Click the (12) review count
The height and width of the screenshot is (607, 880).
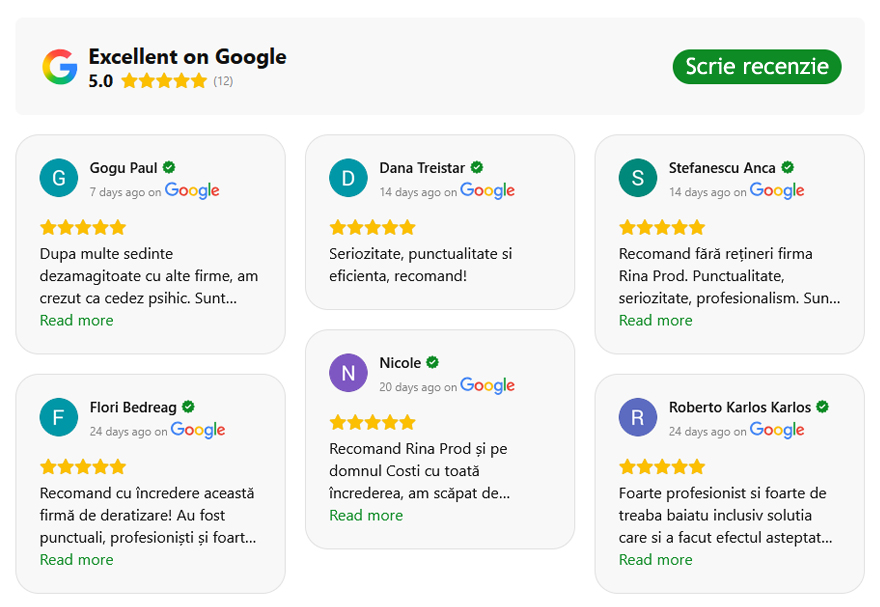223,81
